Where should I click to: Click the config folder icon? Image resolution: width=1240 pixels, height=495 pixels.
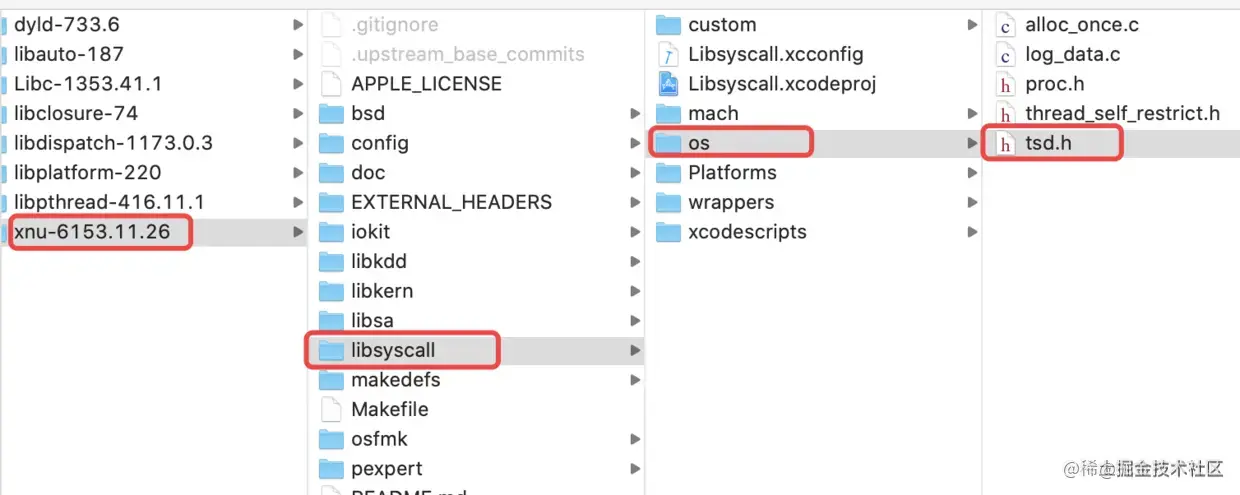point(331,143)
